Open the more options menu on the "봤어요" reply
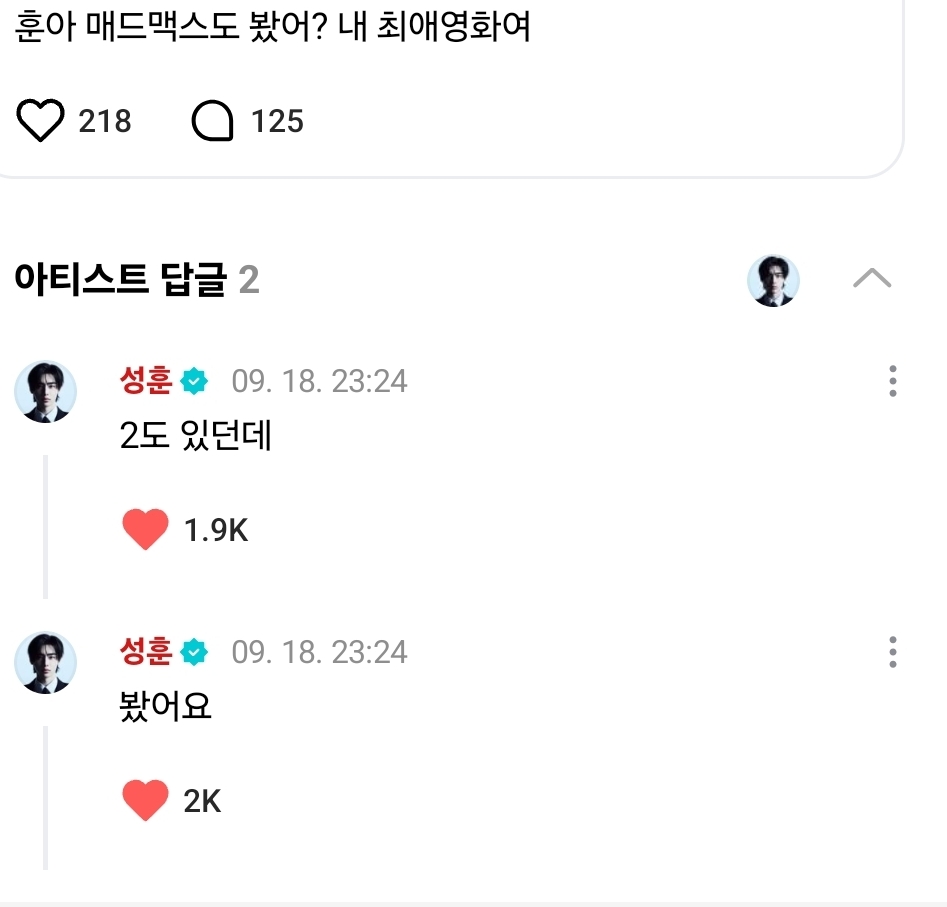This screenshot has width=947, height=907. 892,652
